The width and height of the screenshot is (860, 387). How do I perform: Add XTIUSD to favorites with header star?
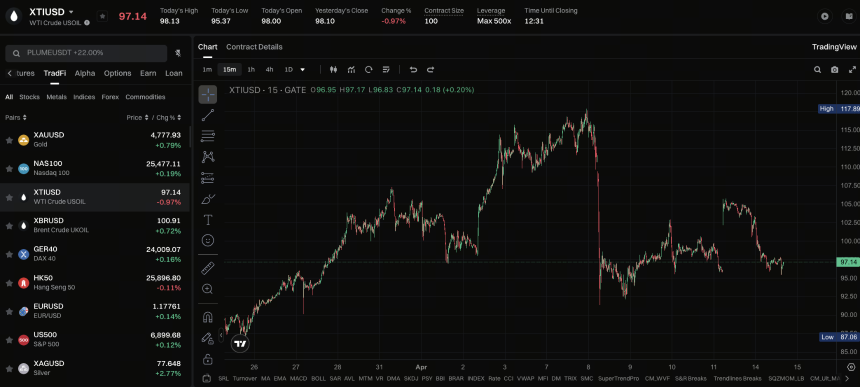(103, 16)
